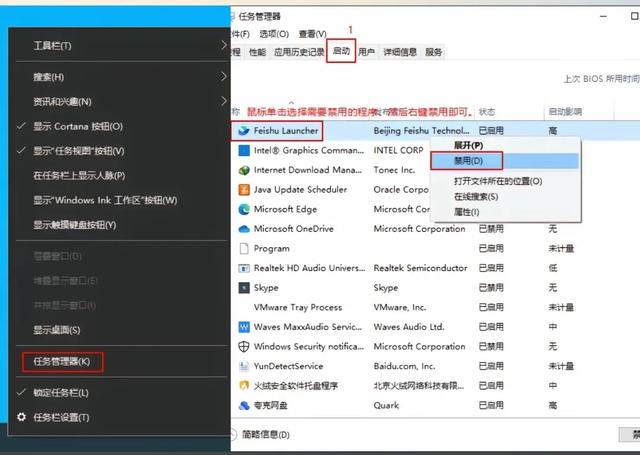Viewport: 640px width, 455px height.
Task: Select the Microsoft Edge row name
Action: pyautogui.click(x=285, y=209)
